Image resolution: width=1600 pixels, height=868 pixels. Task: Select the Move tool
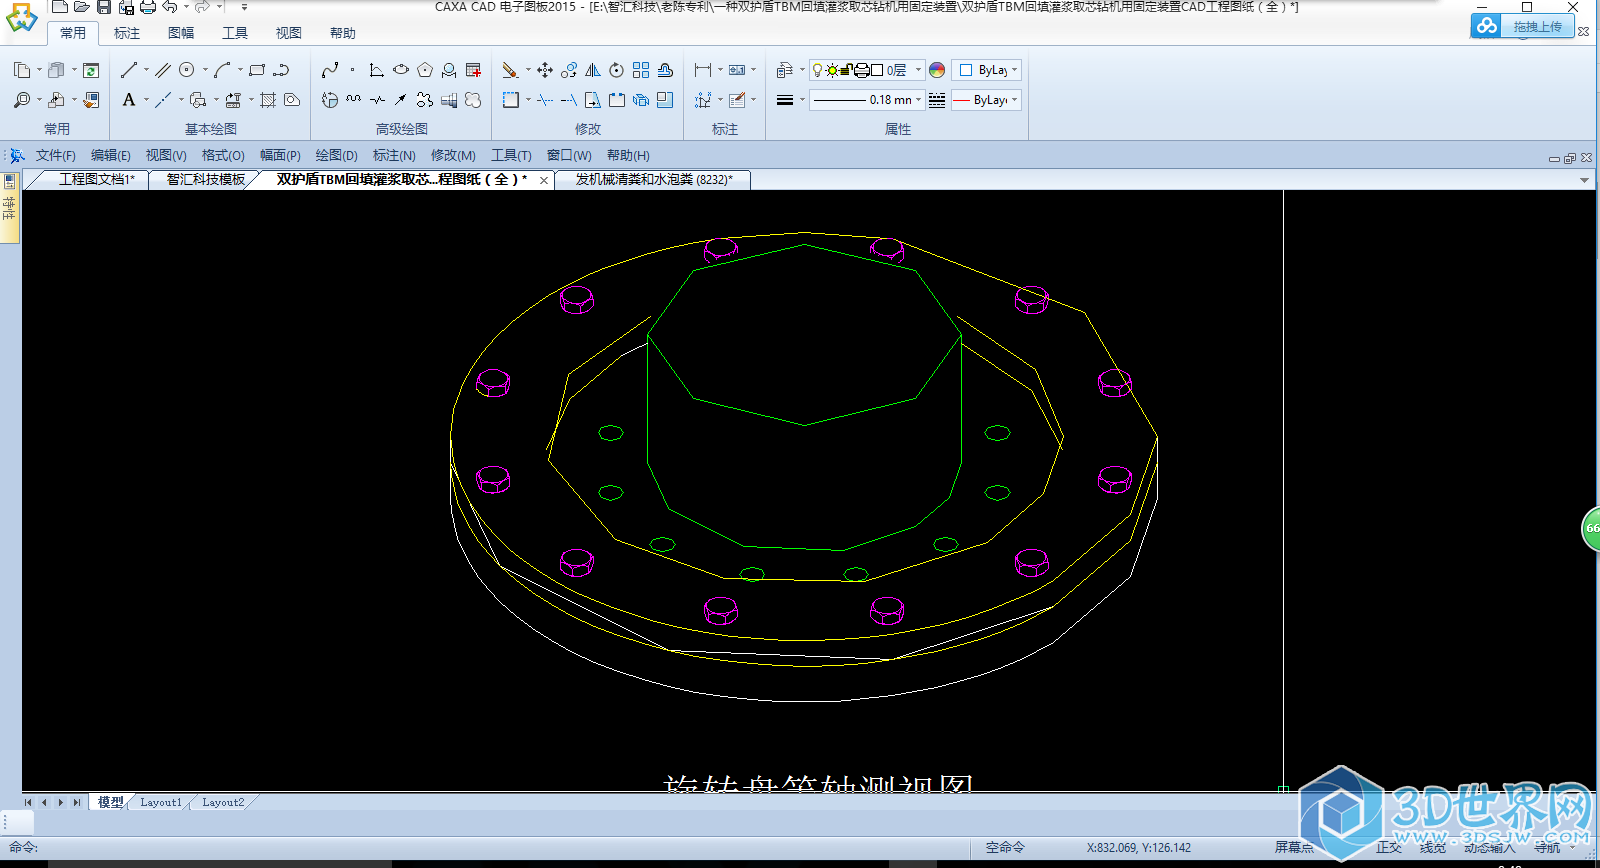pyautogui.click(x=545, y=70)
